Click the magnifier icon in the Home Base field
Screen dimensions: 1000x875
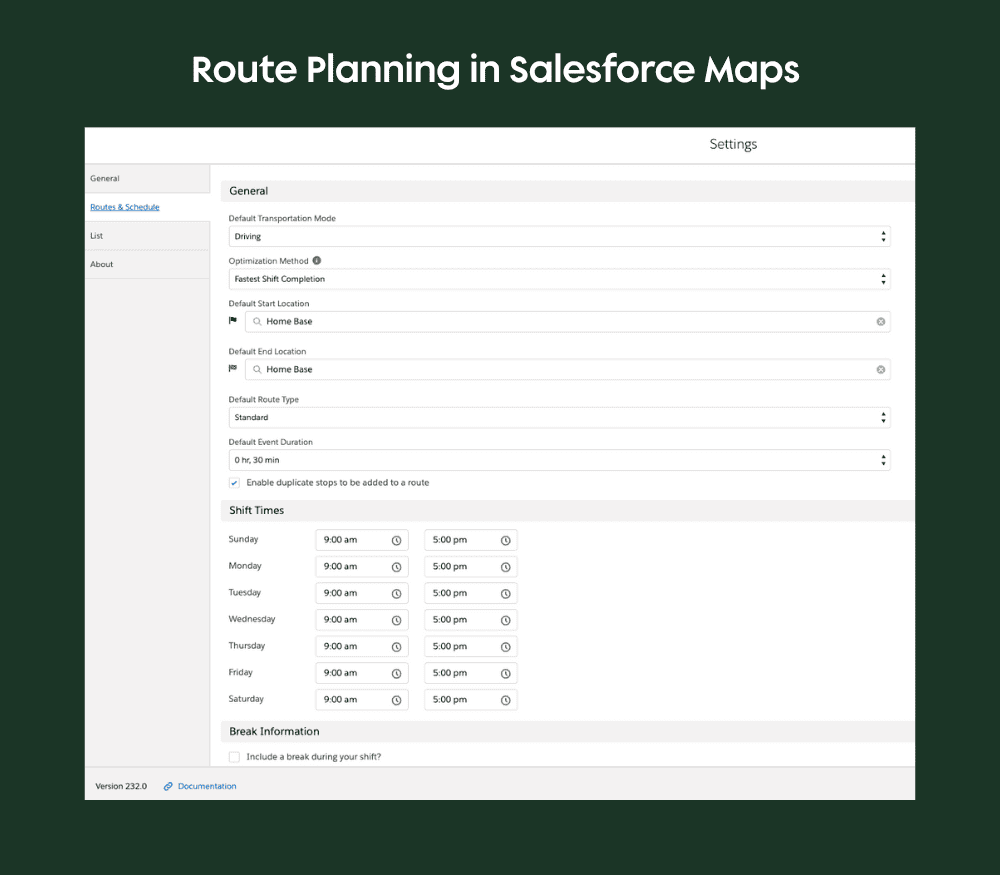point(257,321)
